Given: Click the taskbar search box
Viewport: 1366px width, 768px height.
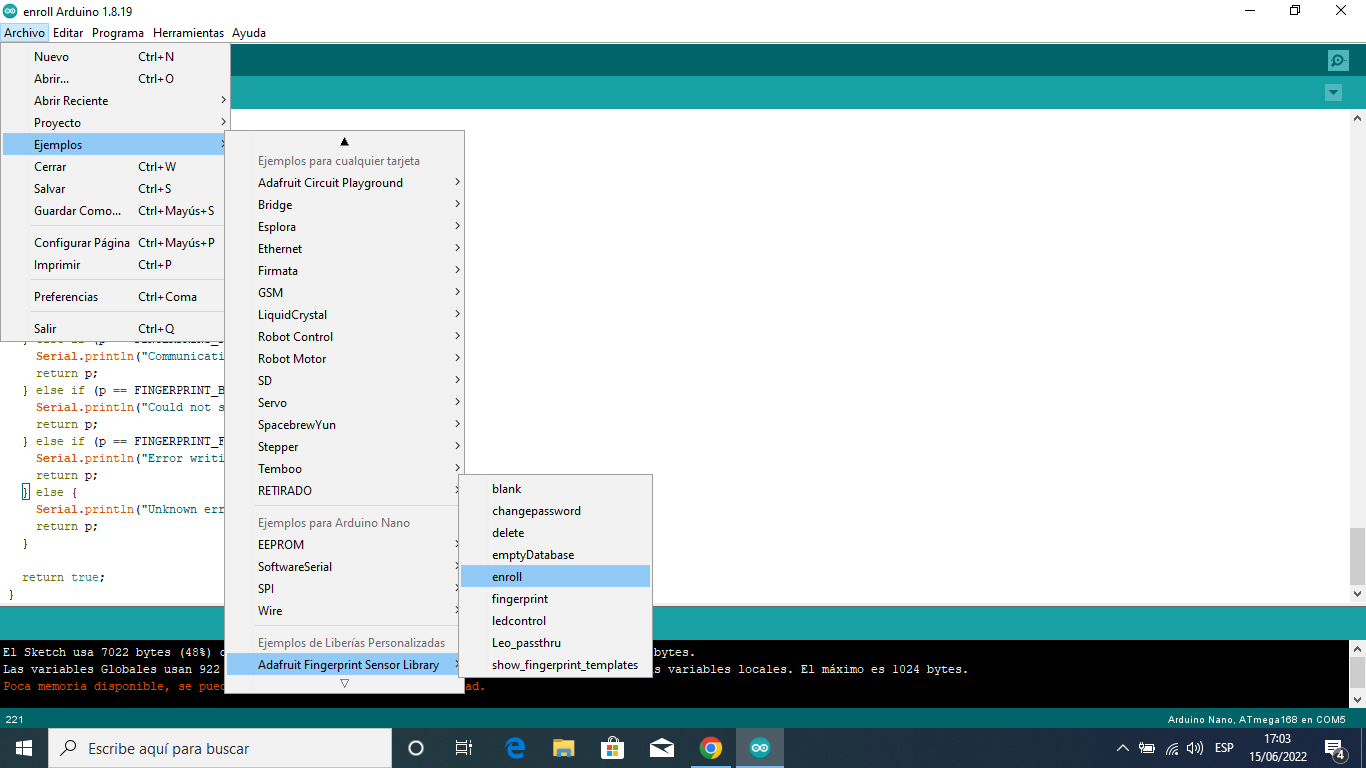Looking at the screenshot, I should [220, 748].
